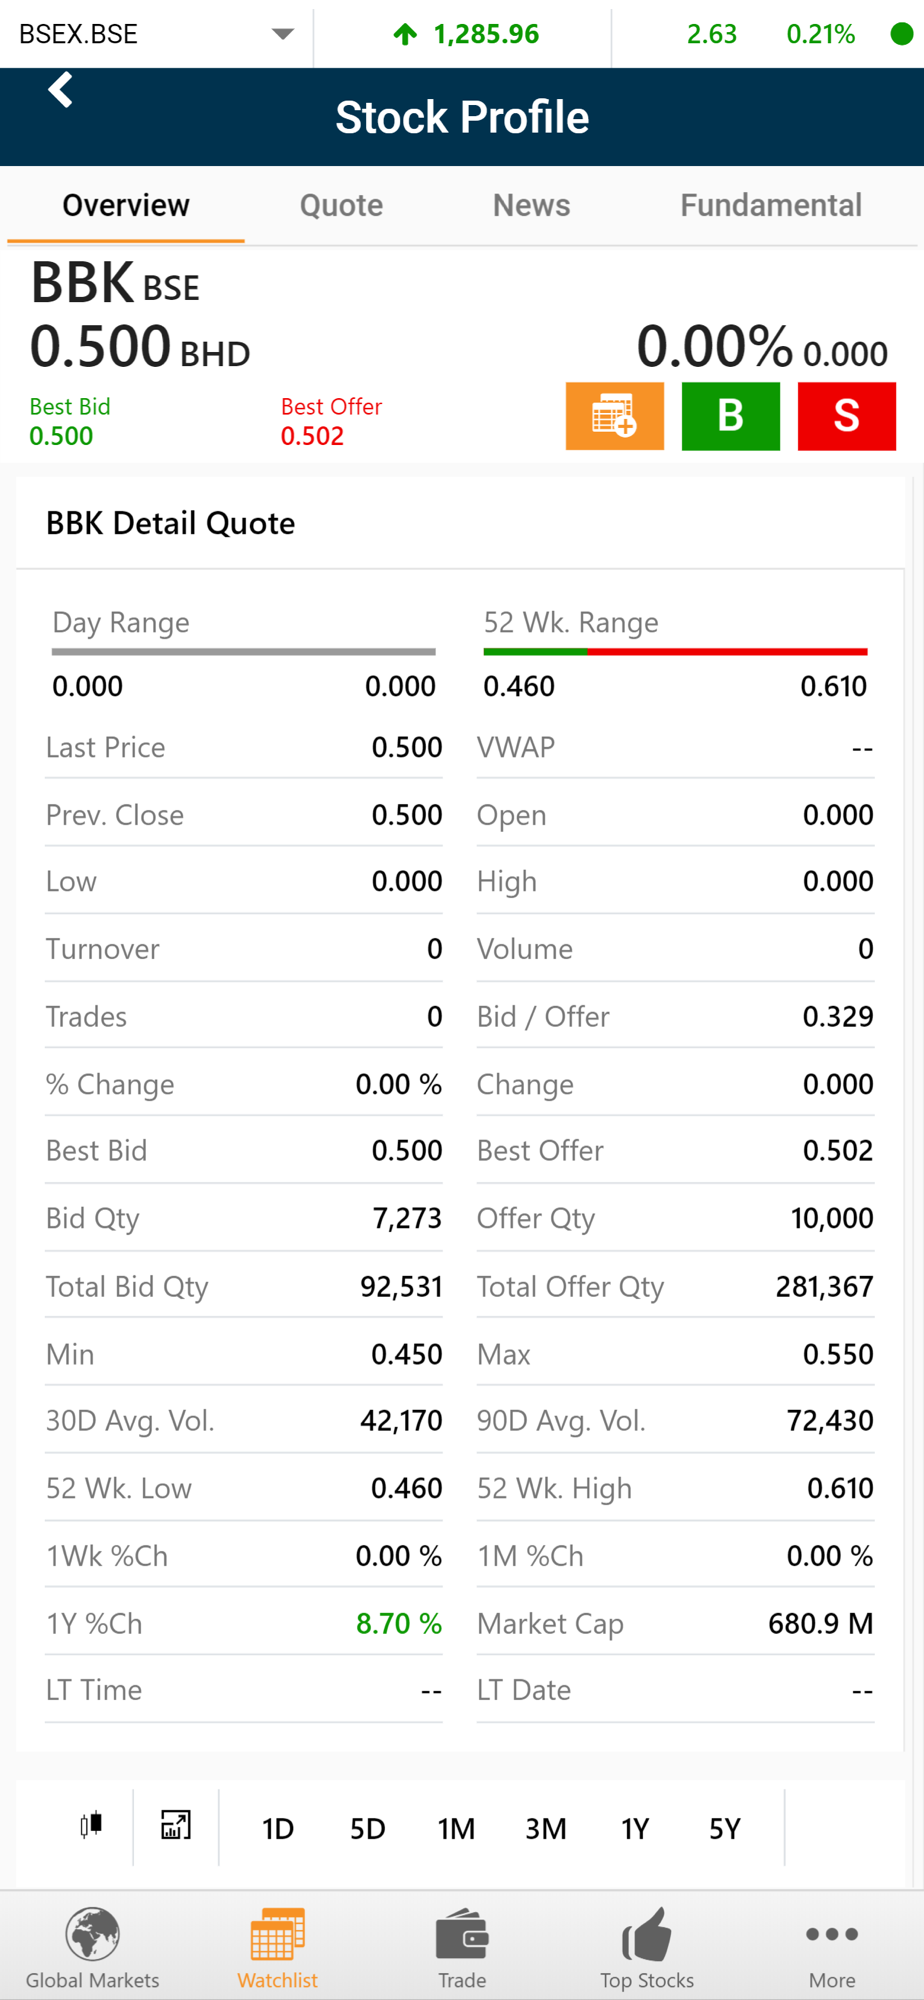Tap the BBK BSE symbol heading
This screenshot has height=2000, width=924.
pos(115,282)
